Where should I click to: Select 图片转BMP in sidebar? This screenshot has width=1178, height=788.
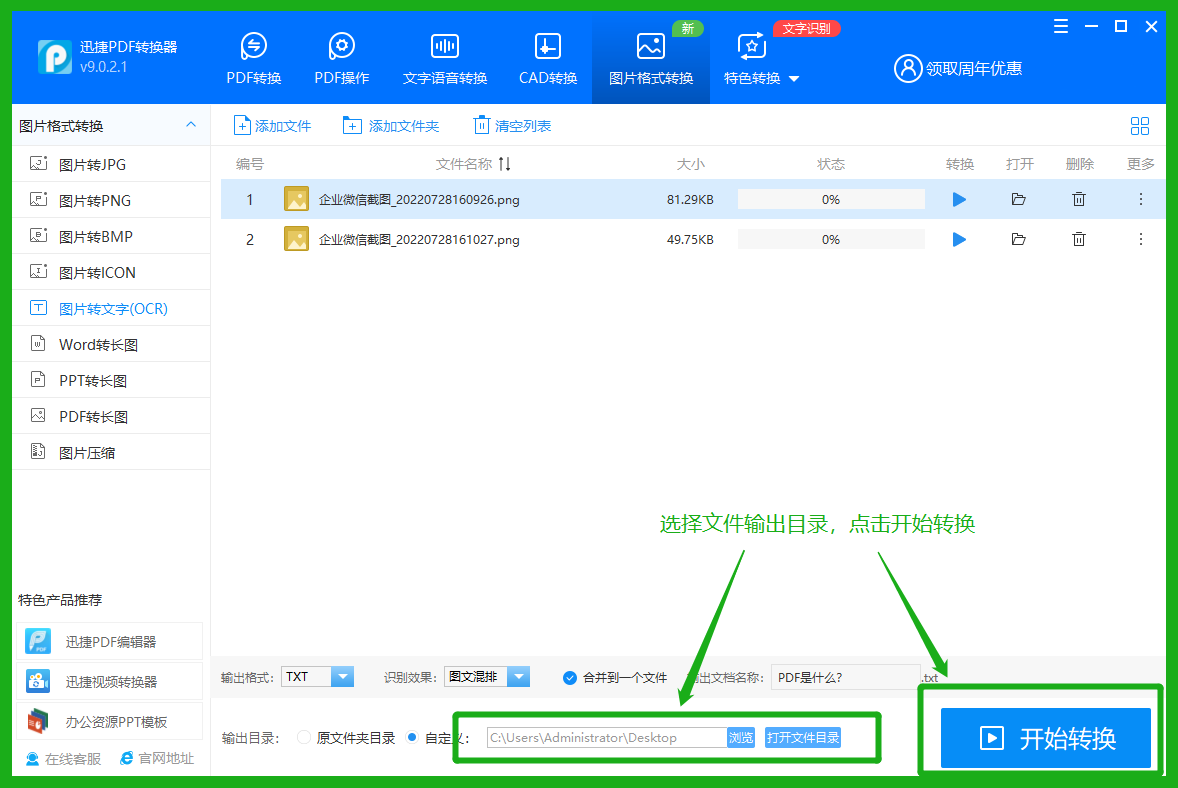click(x=111, y=237)
